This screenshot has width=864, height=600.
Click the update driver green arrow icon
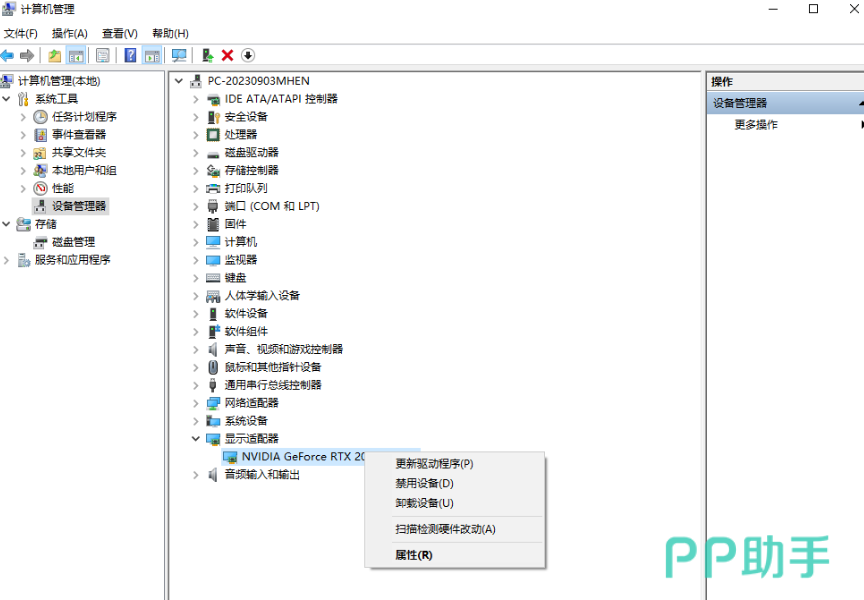[x=207, y=55]
